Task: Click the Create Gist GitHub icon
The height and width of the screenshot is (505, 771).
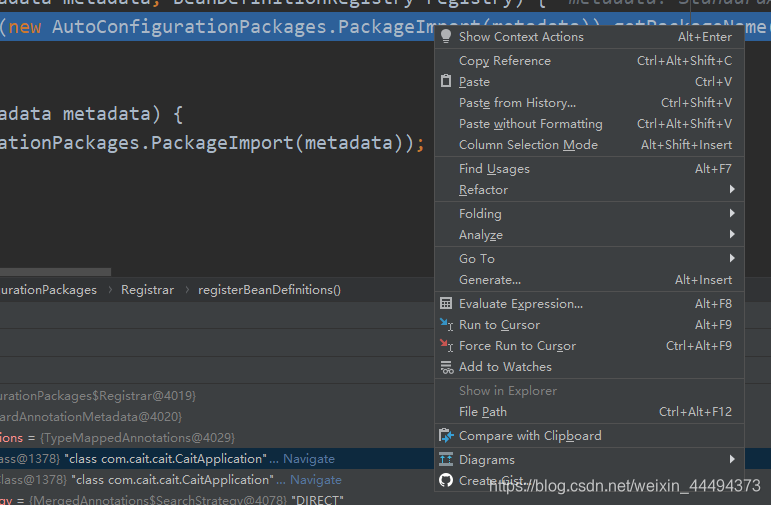Action: pyautogui.click(x=446, y=480)
